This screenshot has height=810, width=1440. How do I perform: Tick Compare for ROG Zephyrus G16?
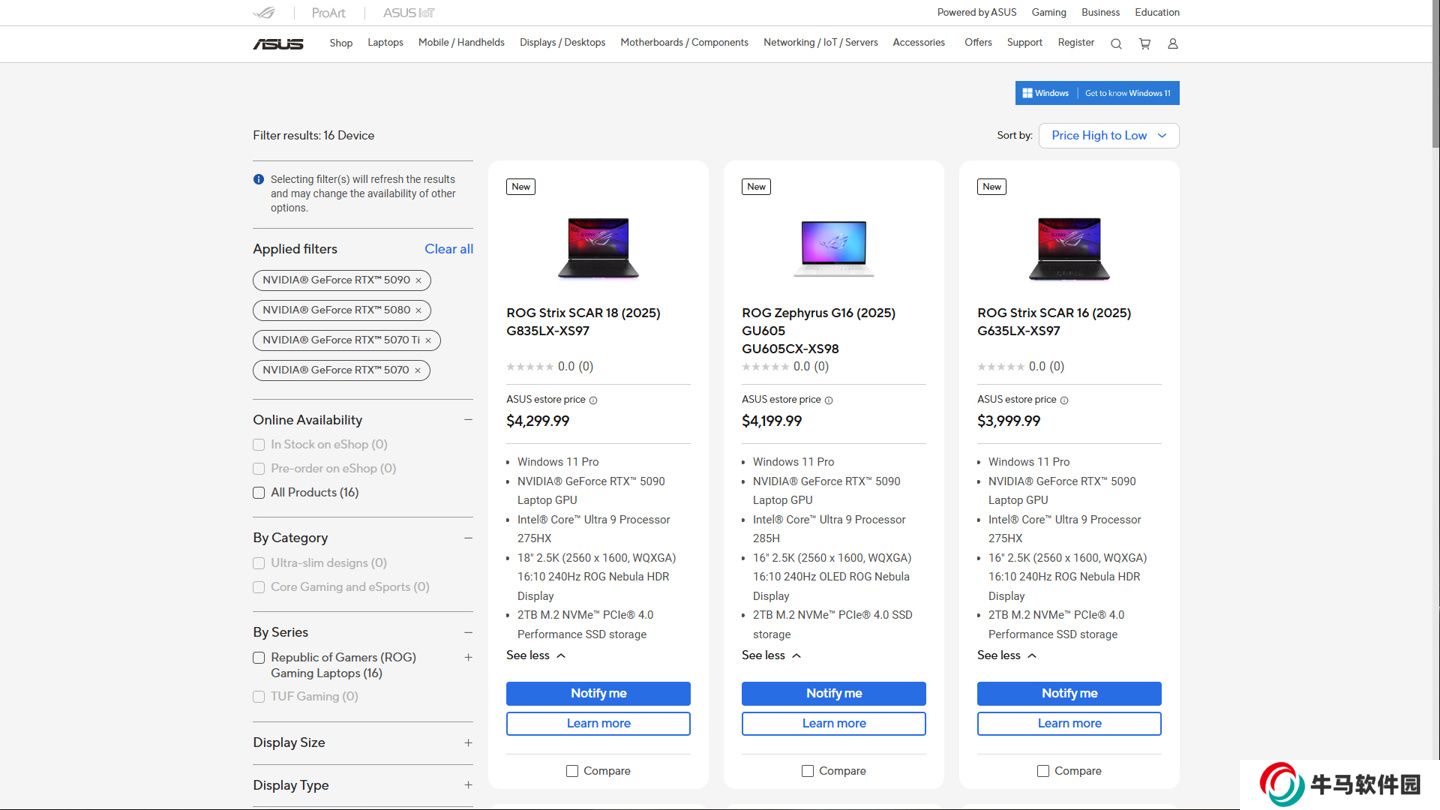click(808, 771)
